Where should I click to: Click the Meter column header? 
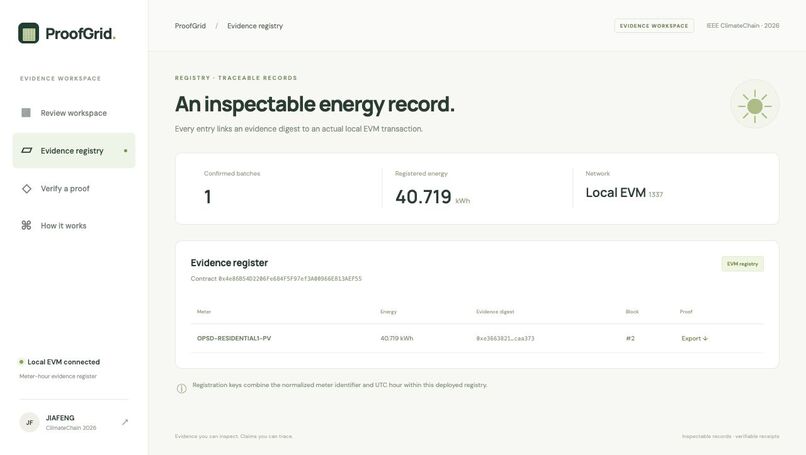pos(204,312)
